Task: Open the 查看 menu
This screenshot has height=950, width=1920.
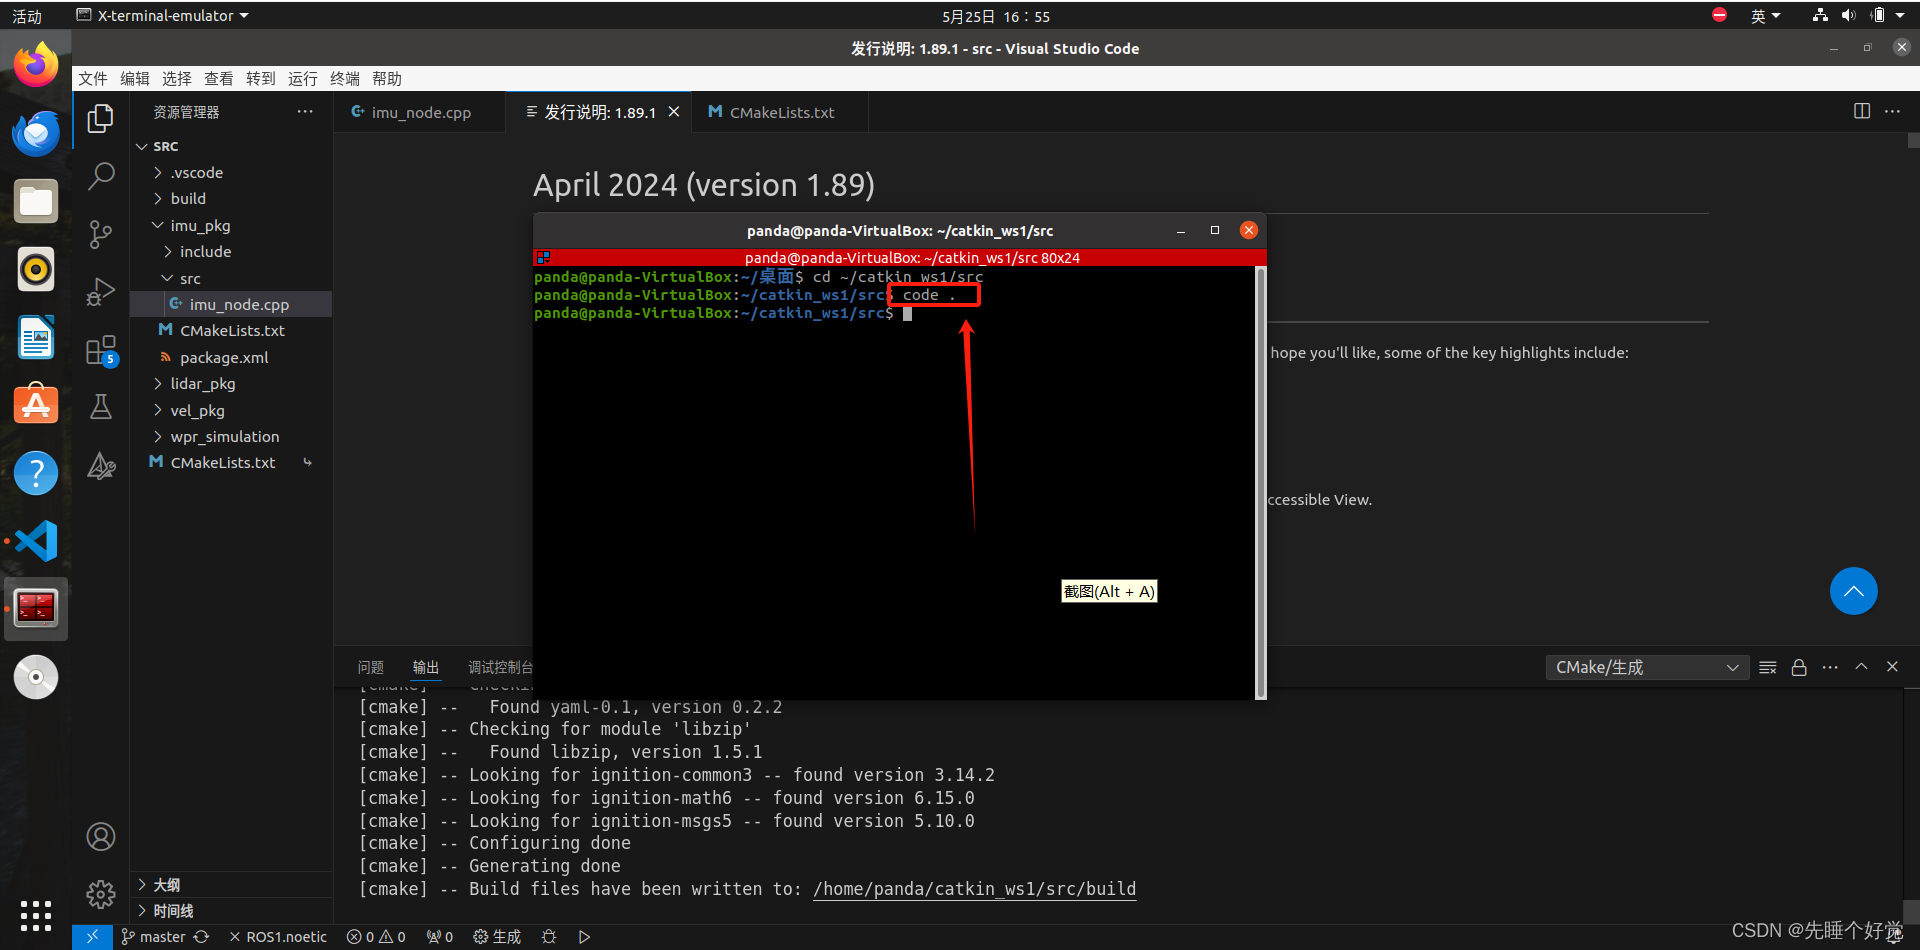Action: click(219, 79)
